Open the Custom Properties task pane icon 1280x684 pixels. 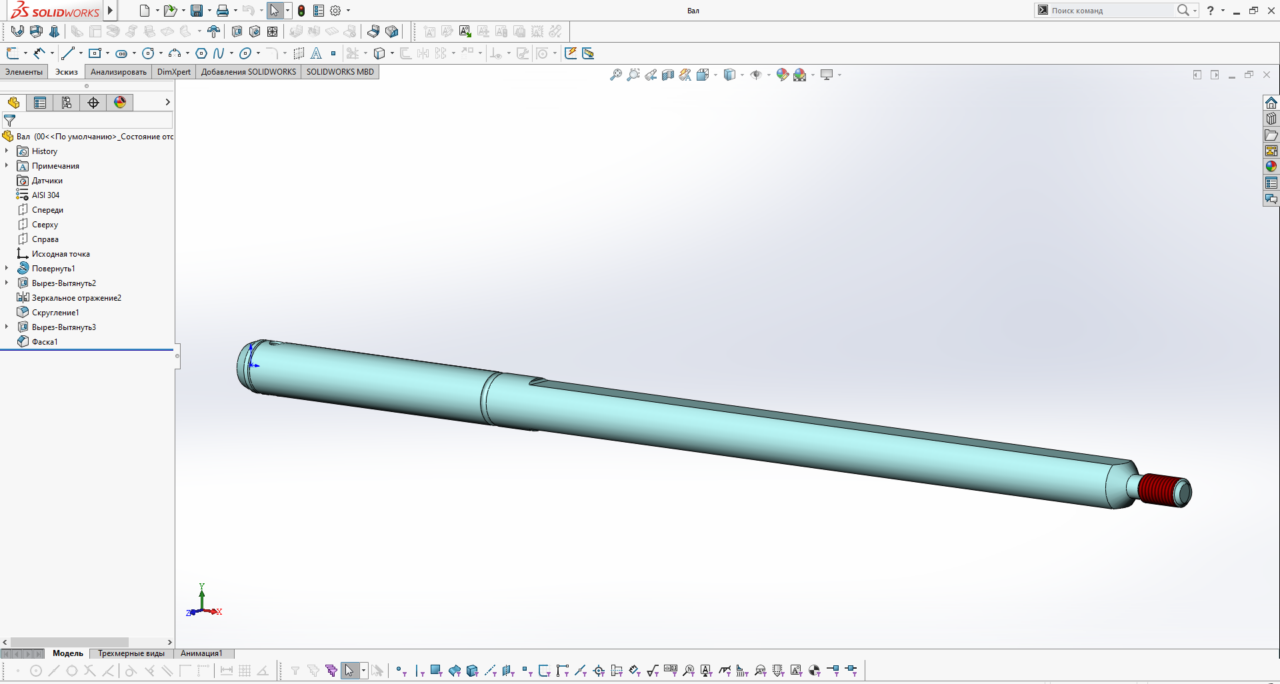(1271, 183)
